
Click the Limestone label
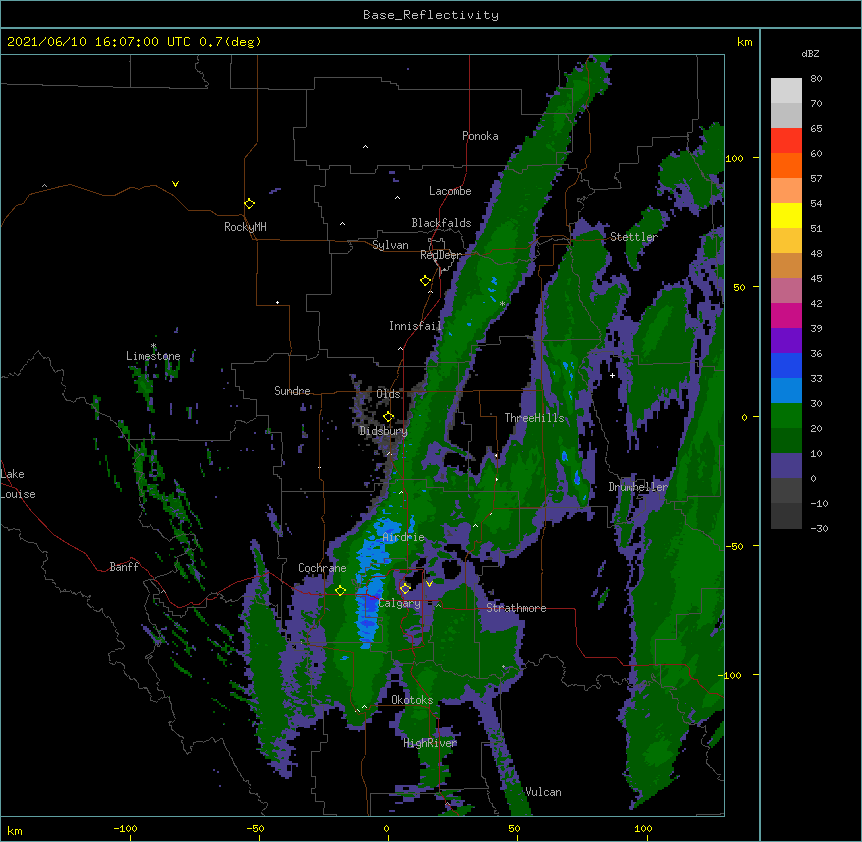(153, 356)
